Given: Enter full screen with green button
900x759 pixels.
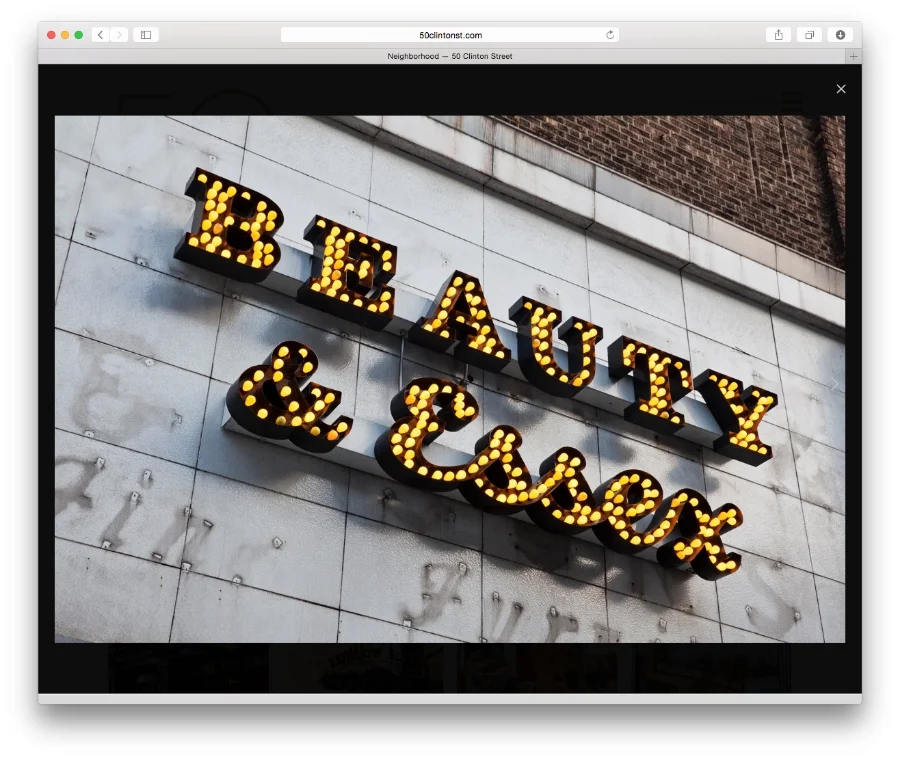Looking at the screenshot, I should pos(79,35).
